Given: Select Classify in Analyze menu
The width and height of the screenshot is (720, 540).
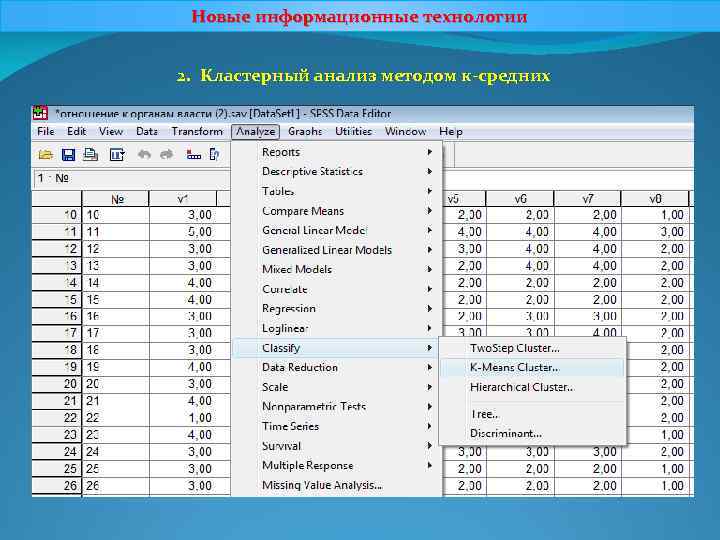Looking at the screenshot, I should click(x=337, y=348).
